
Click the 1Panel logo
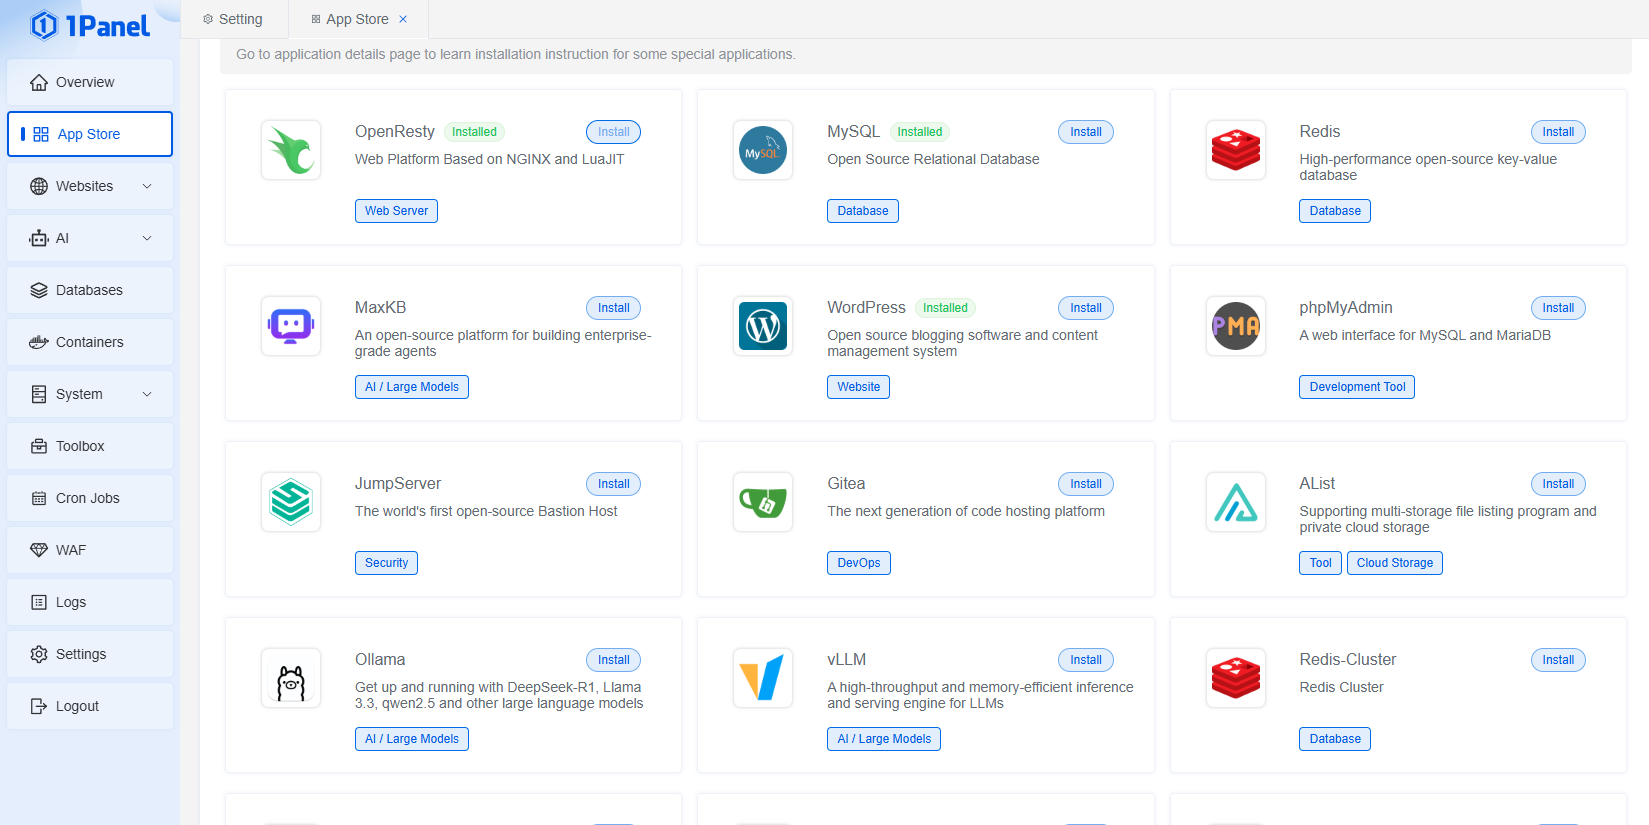(x=90, y=25)
